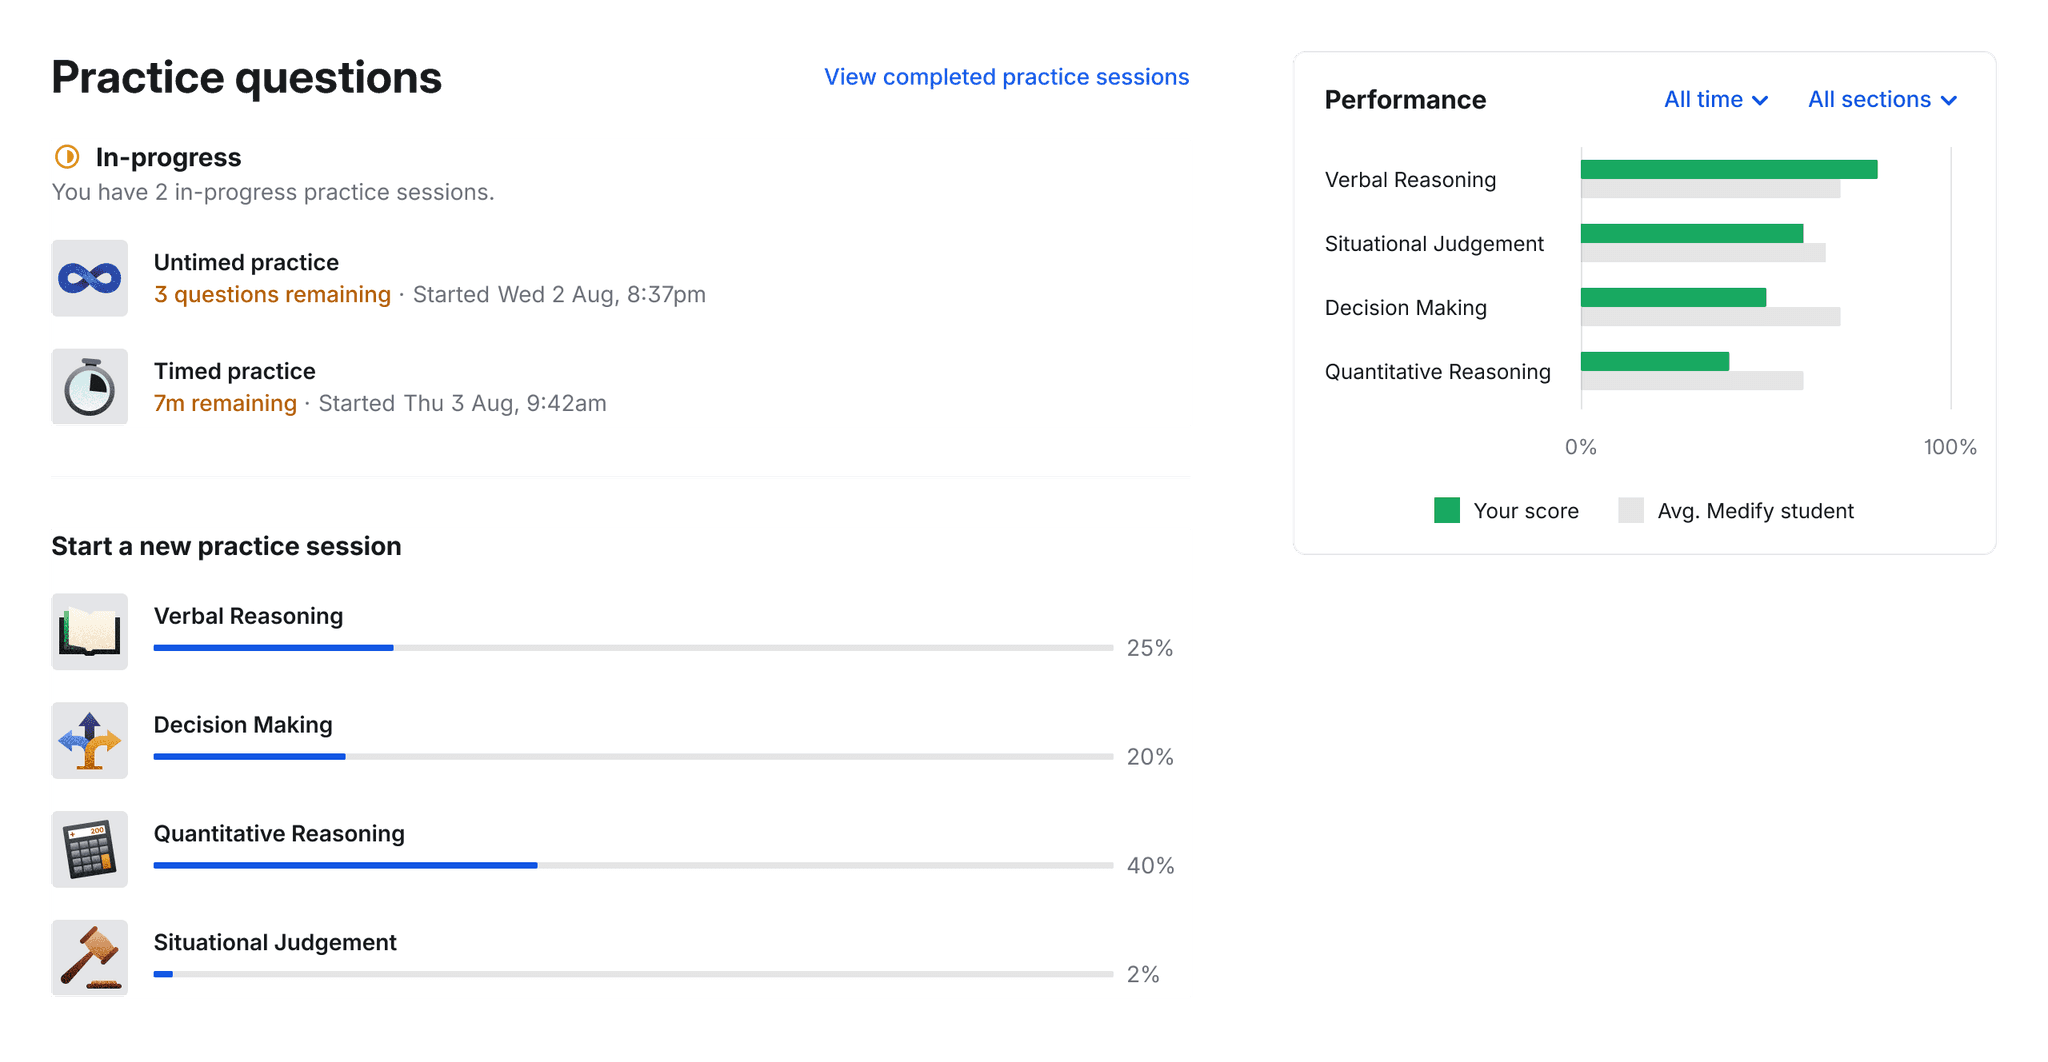Click the arrows Decision Making icon
2048x1062 pixels.
[x=89, y=741]
